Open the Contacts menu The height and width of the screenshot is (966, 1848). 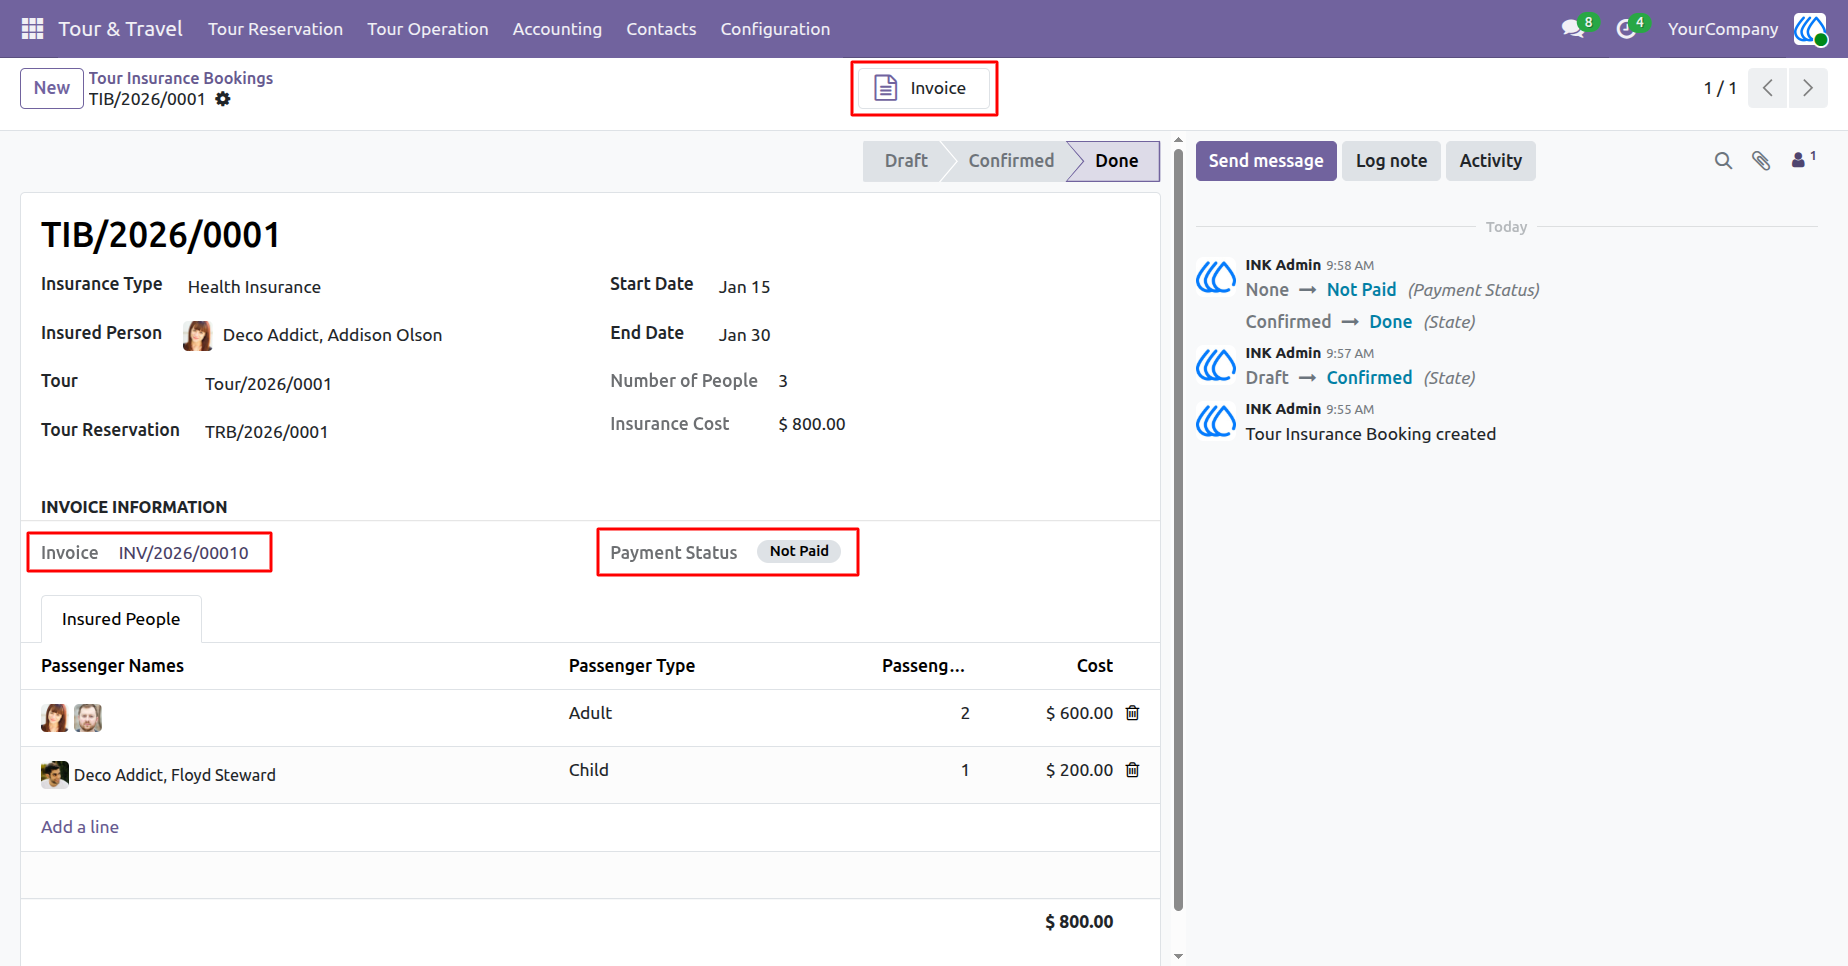pyautogui.click(x=661, y=29)
